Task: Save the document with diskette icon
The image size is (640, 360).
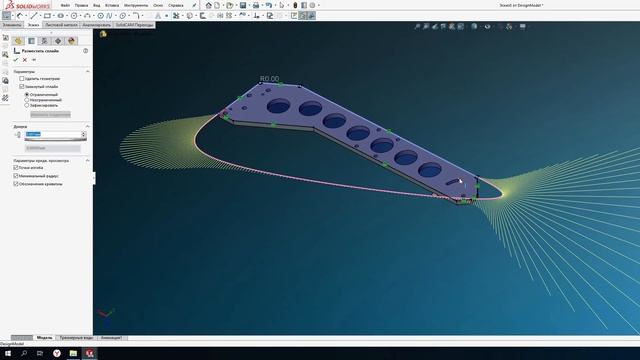Action: (243, 5)
